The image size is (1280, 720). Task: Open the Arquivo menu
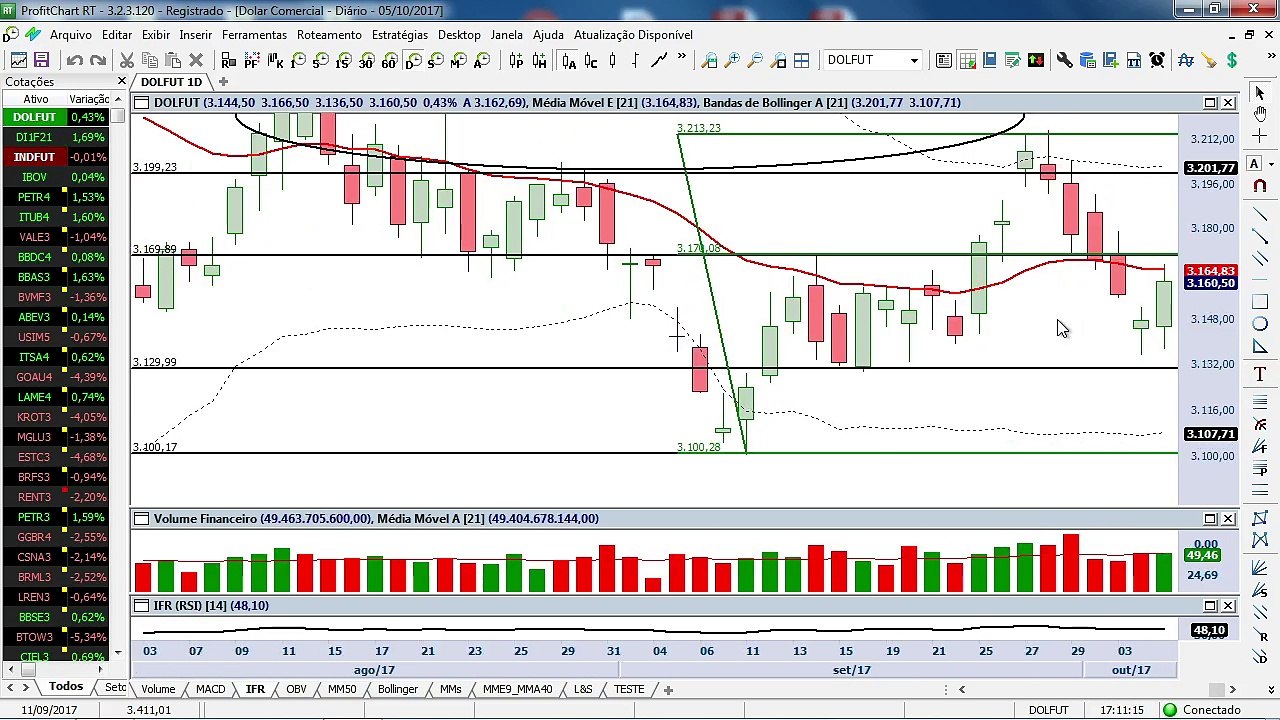click(70, 35)
